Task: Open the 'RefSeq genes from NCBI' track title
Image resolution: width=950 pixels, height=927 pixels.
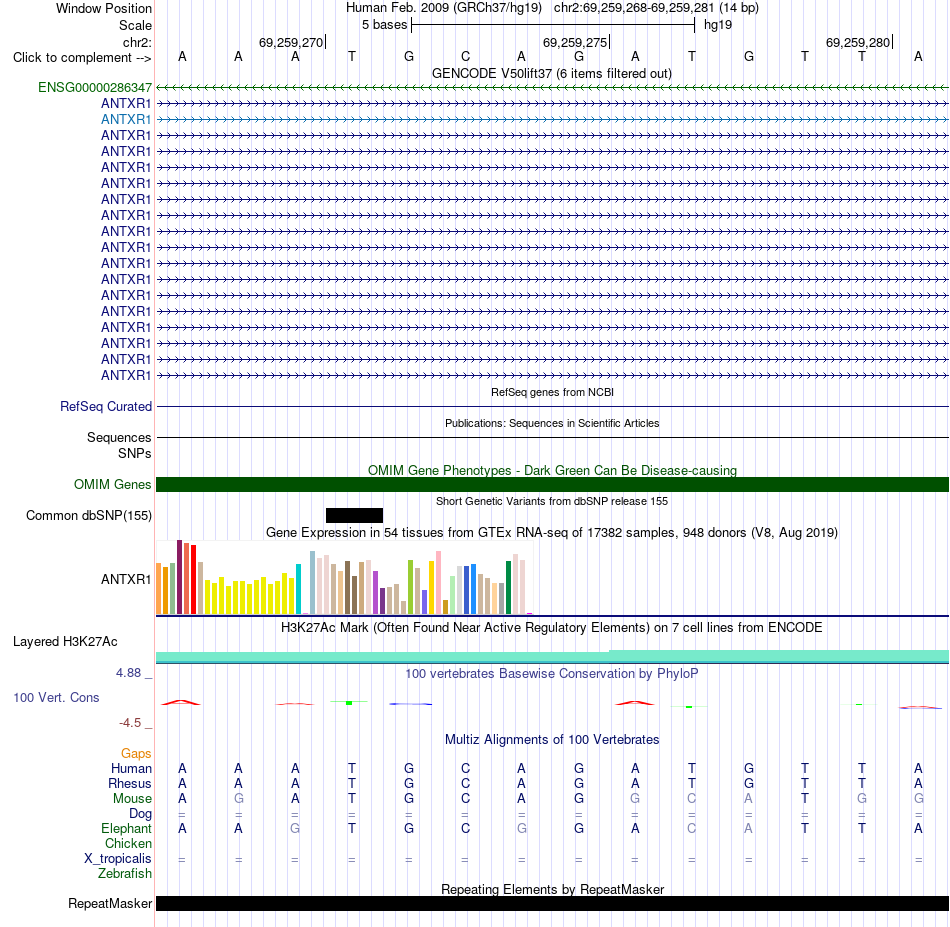Action: coord(552,392)
